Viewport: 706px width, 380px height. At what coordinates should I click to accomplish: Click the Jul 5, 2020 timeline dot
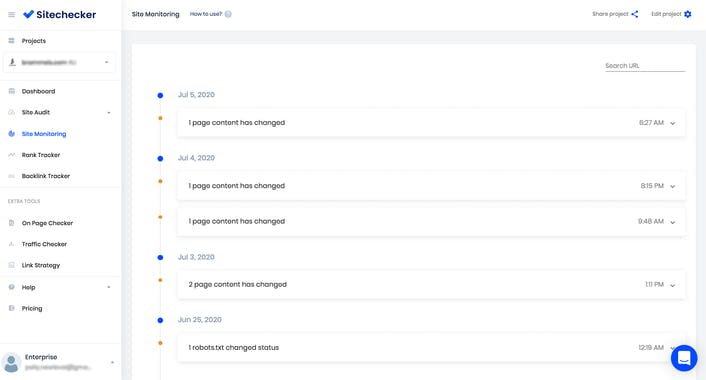(160, 95)
